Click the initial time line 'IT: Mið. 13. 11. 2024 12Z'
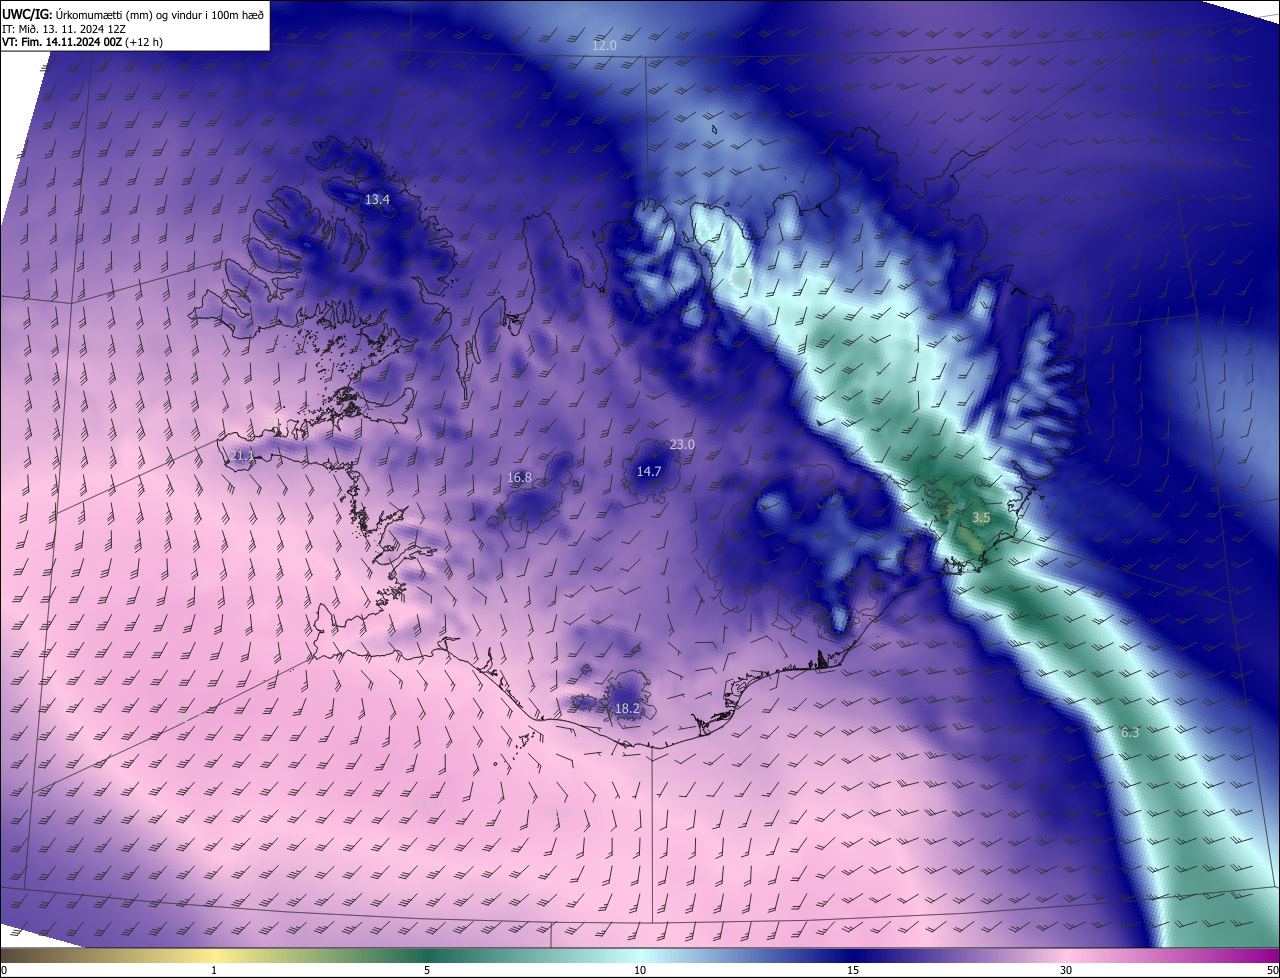 [64, 29]
